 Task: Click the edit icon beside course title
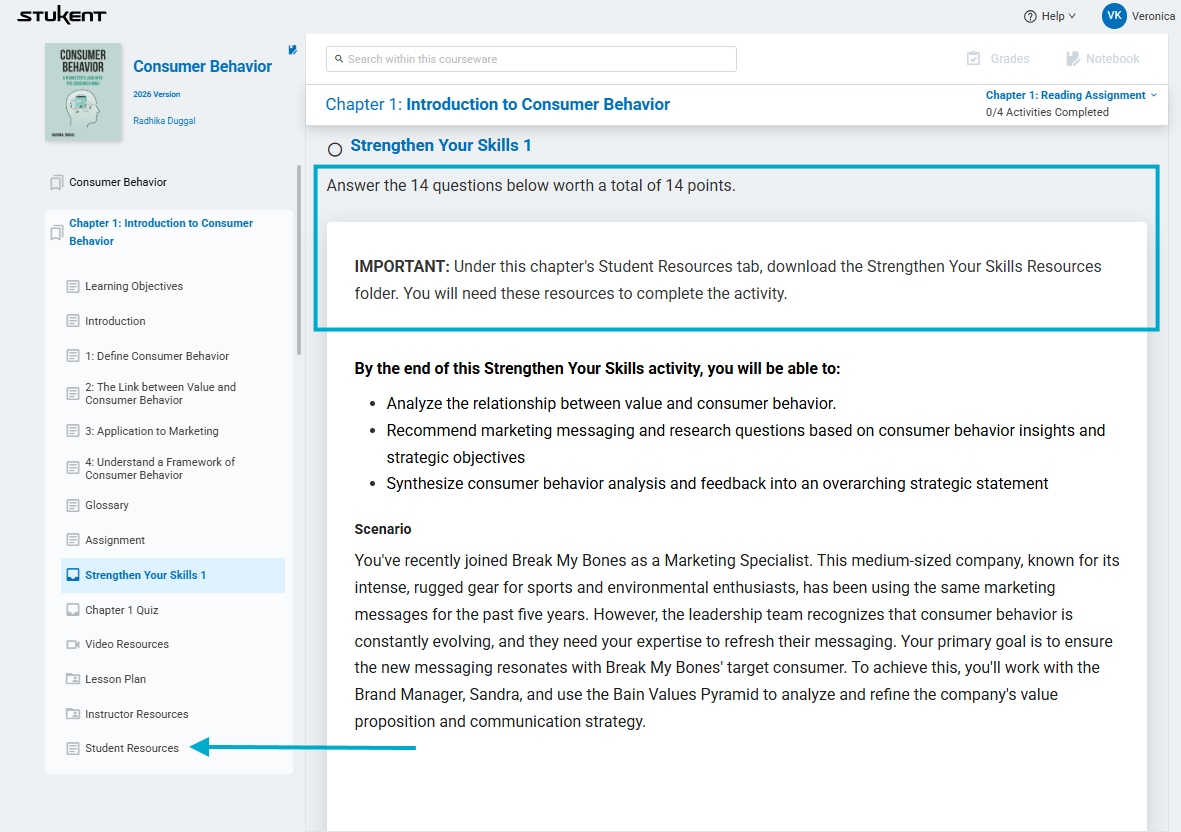[x=292, y=49]
